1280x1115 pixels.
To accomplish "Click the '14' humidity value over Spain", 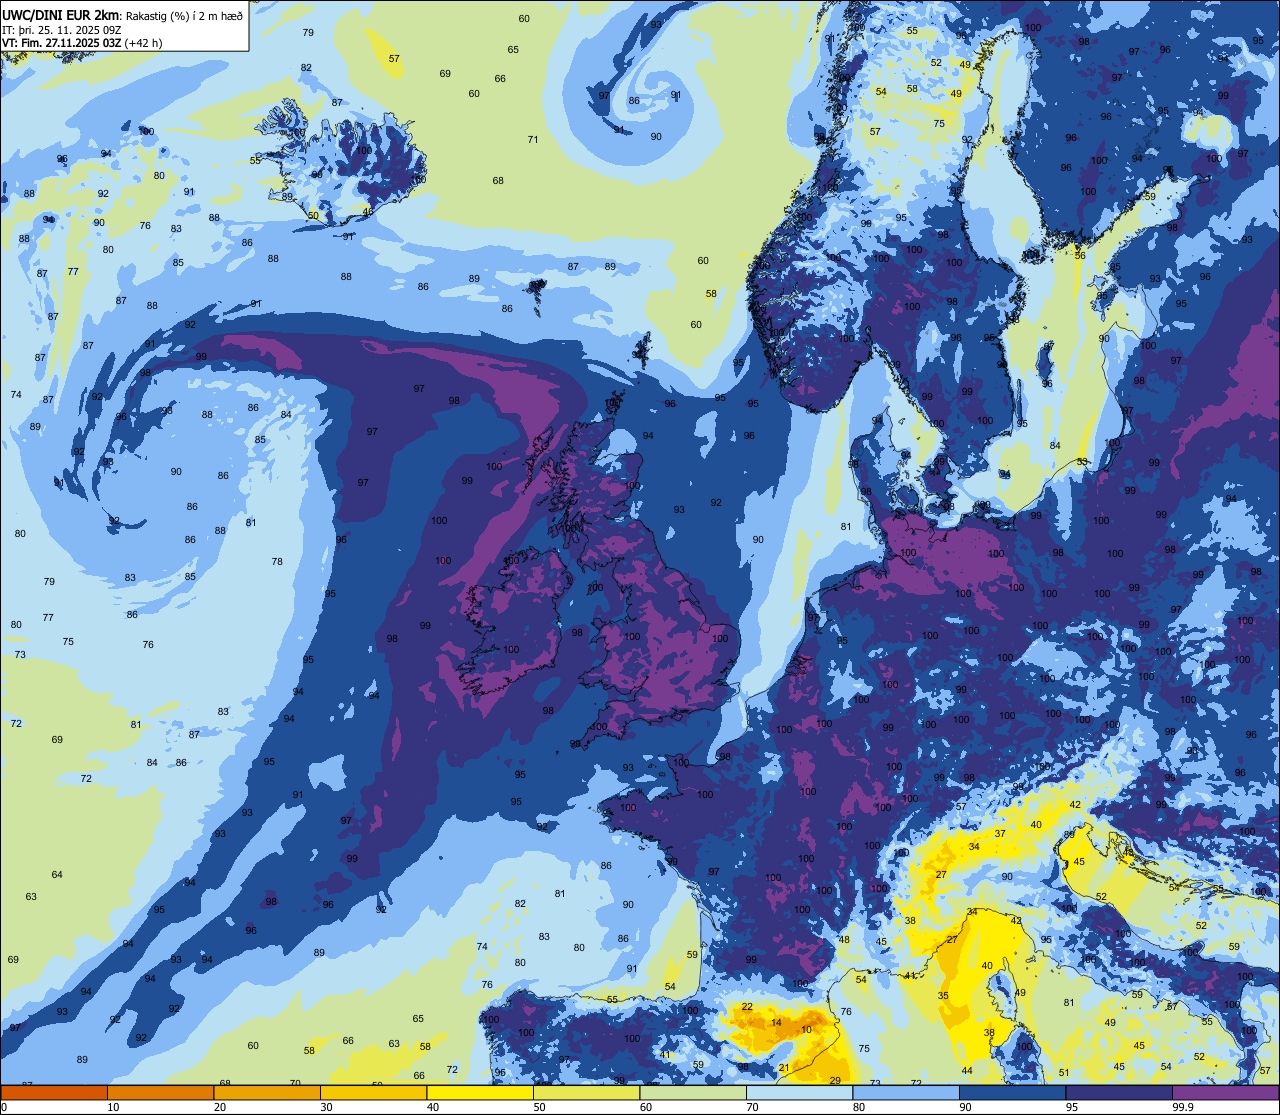I will [776, 1023].
